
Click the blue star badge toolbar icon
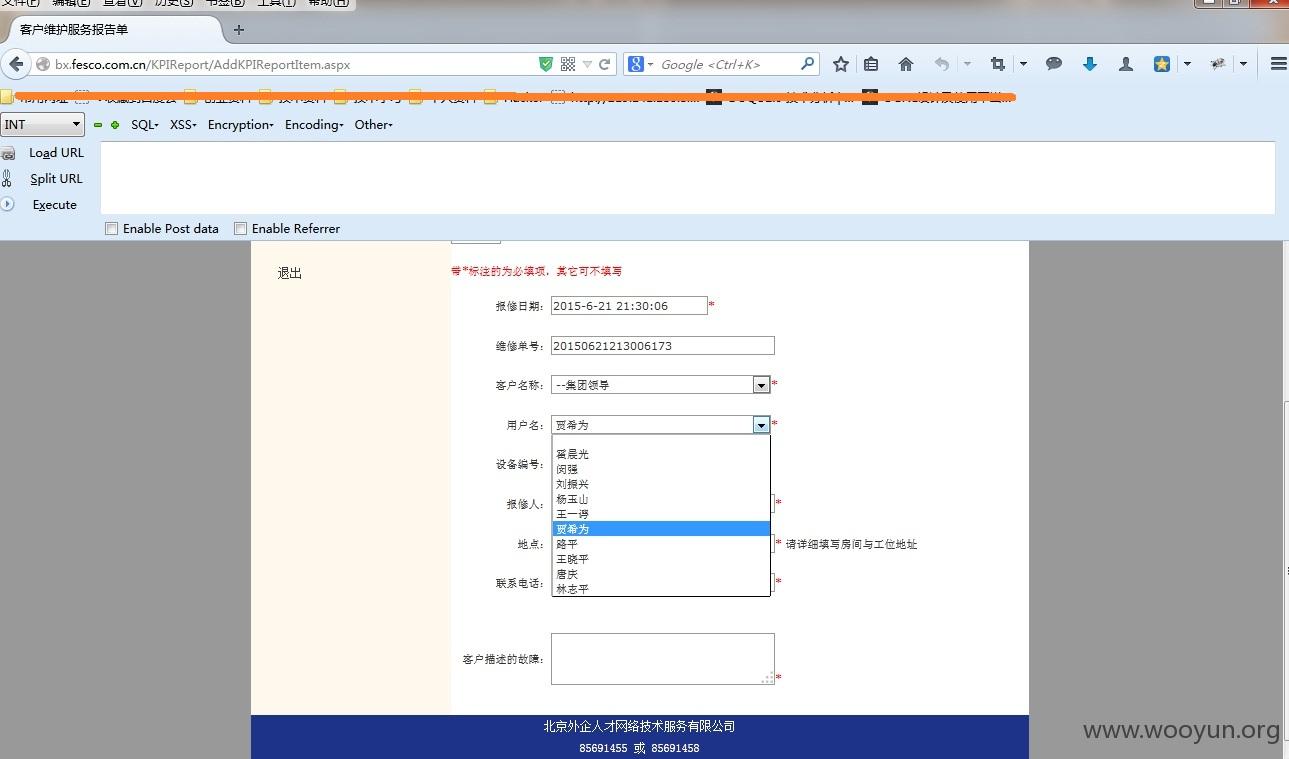pos(1161,64)
